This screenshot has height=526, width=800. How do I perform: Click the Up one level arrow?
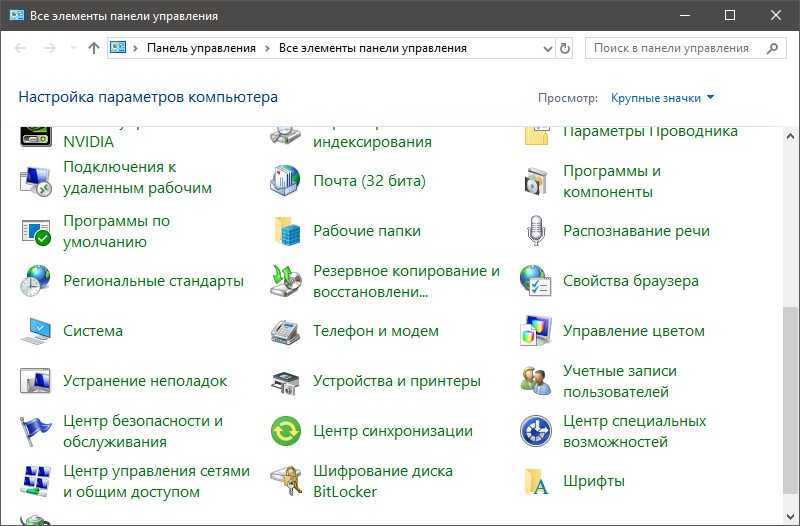[x=93, y=48]
